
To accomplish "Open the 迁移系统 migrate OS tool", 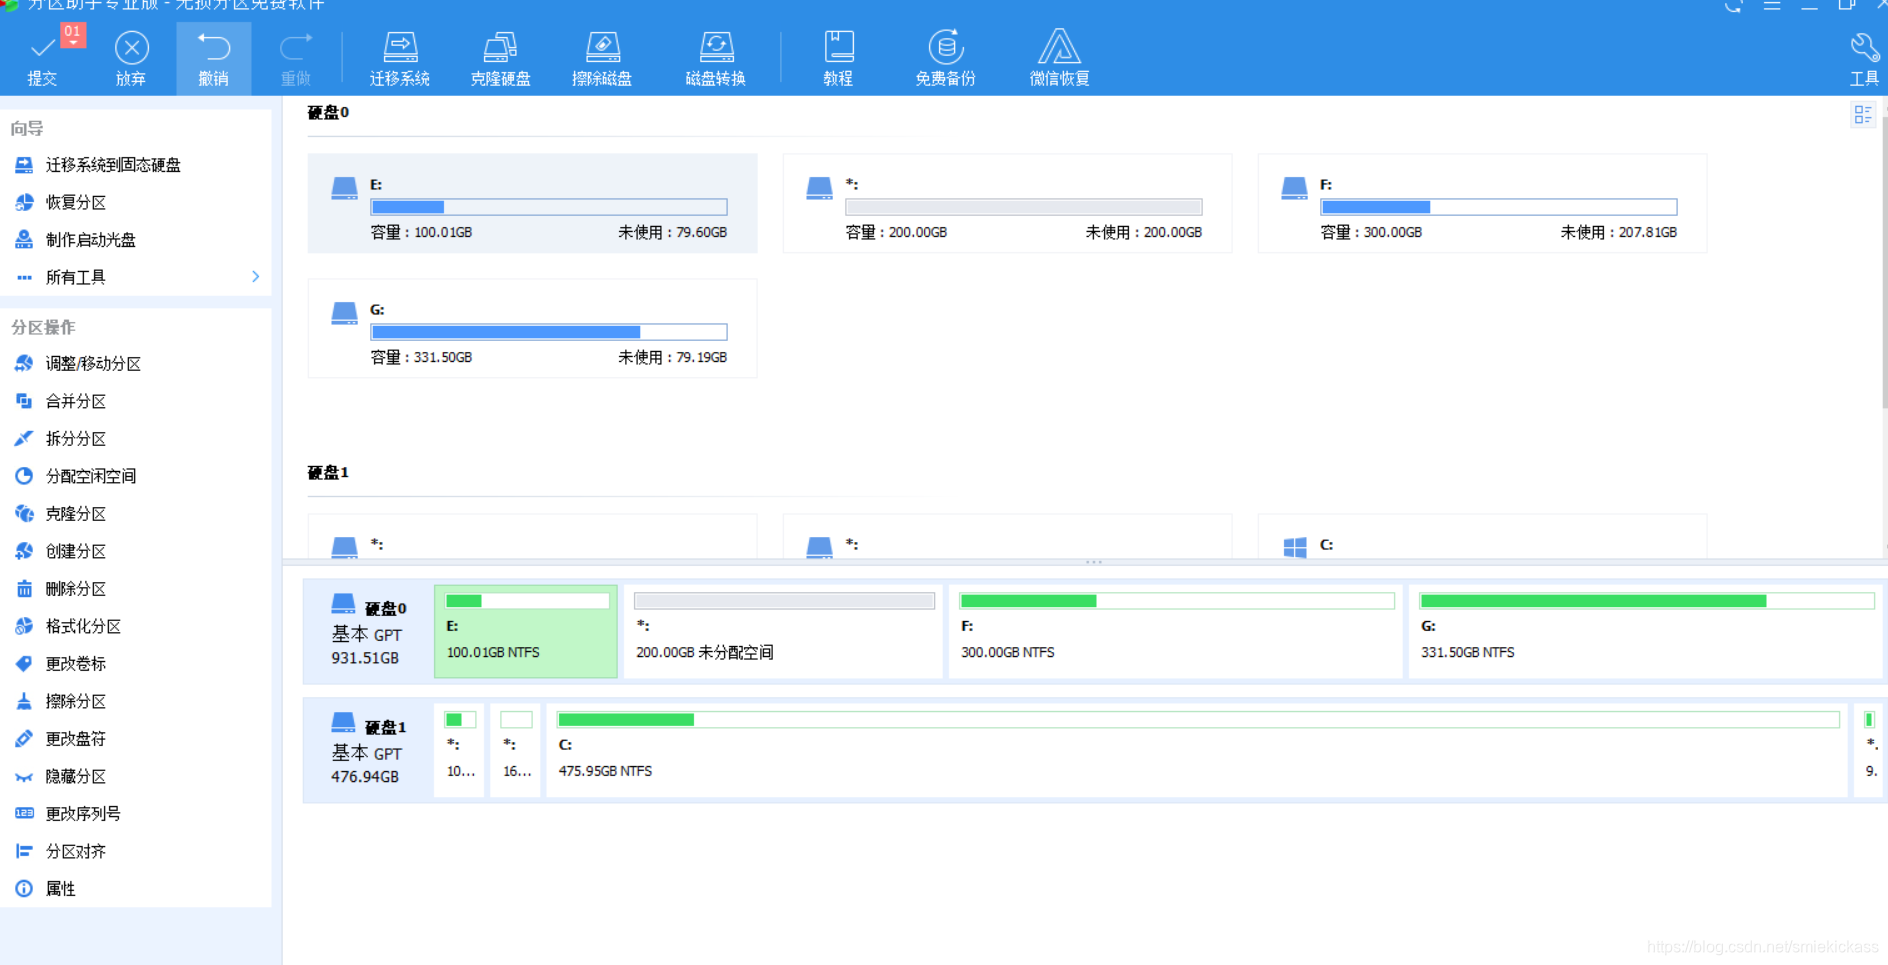I will coord(400,59).
